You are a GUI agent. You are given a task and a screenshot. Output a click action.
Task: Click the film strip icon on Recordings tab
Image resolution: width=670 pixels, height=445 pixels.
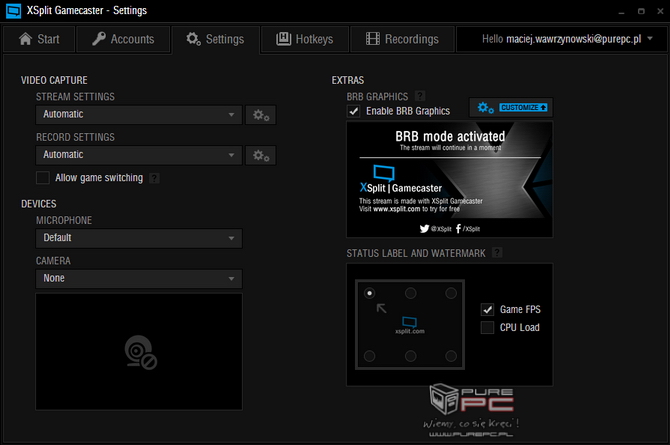(373, 39)
